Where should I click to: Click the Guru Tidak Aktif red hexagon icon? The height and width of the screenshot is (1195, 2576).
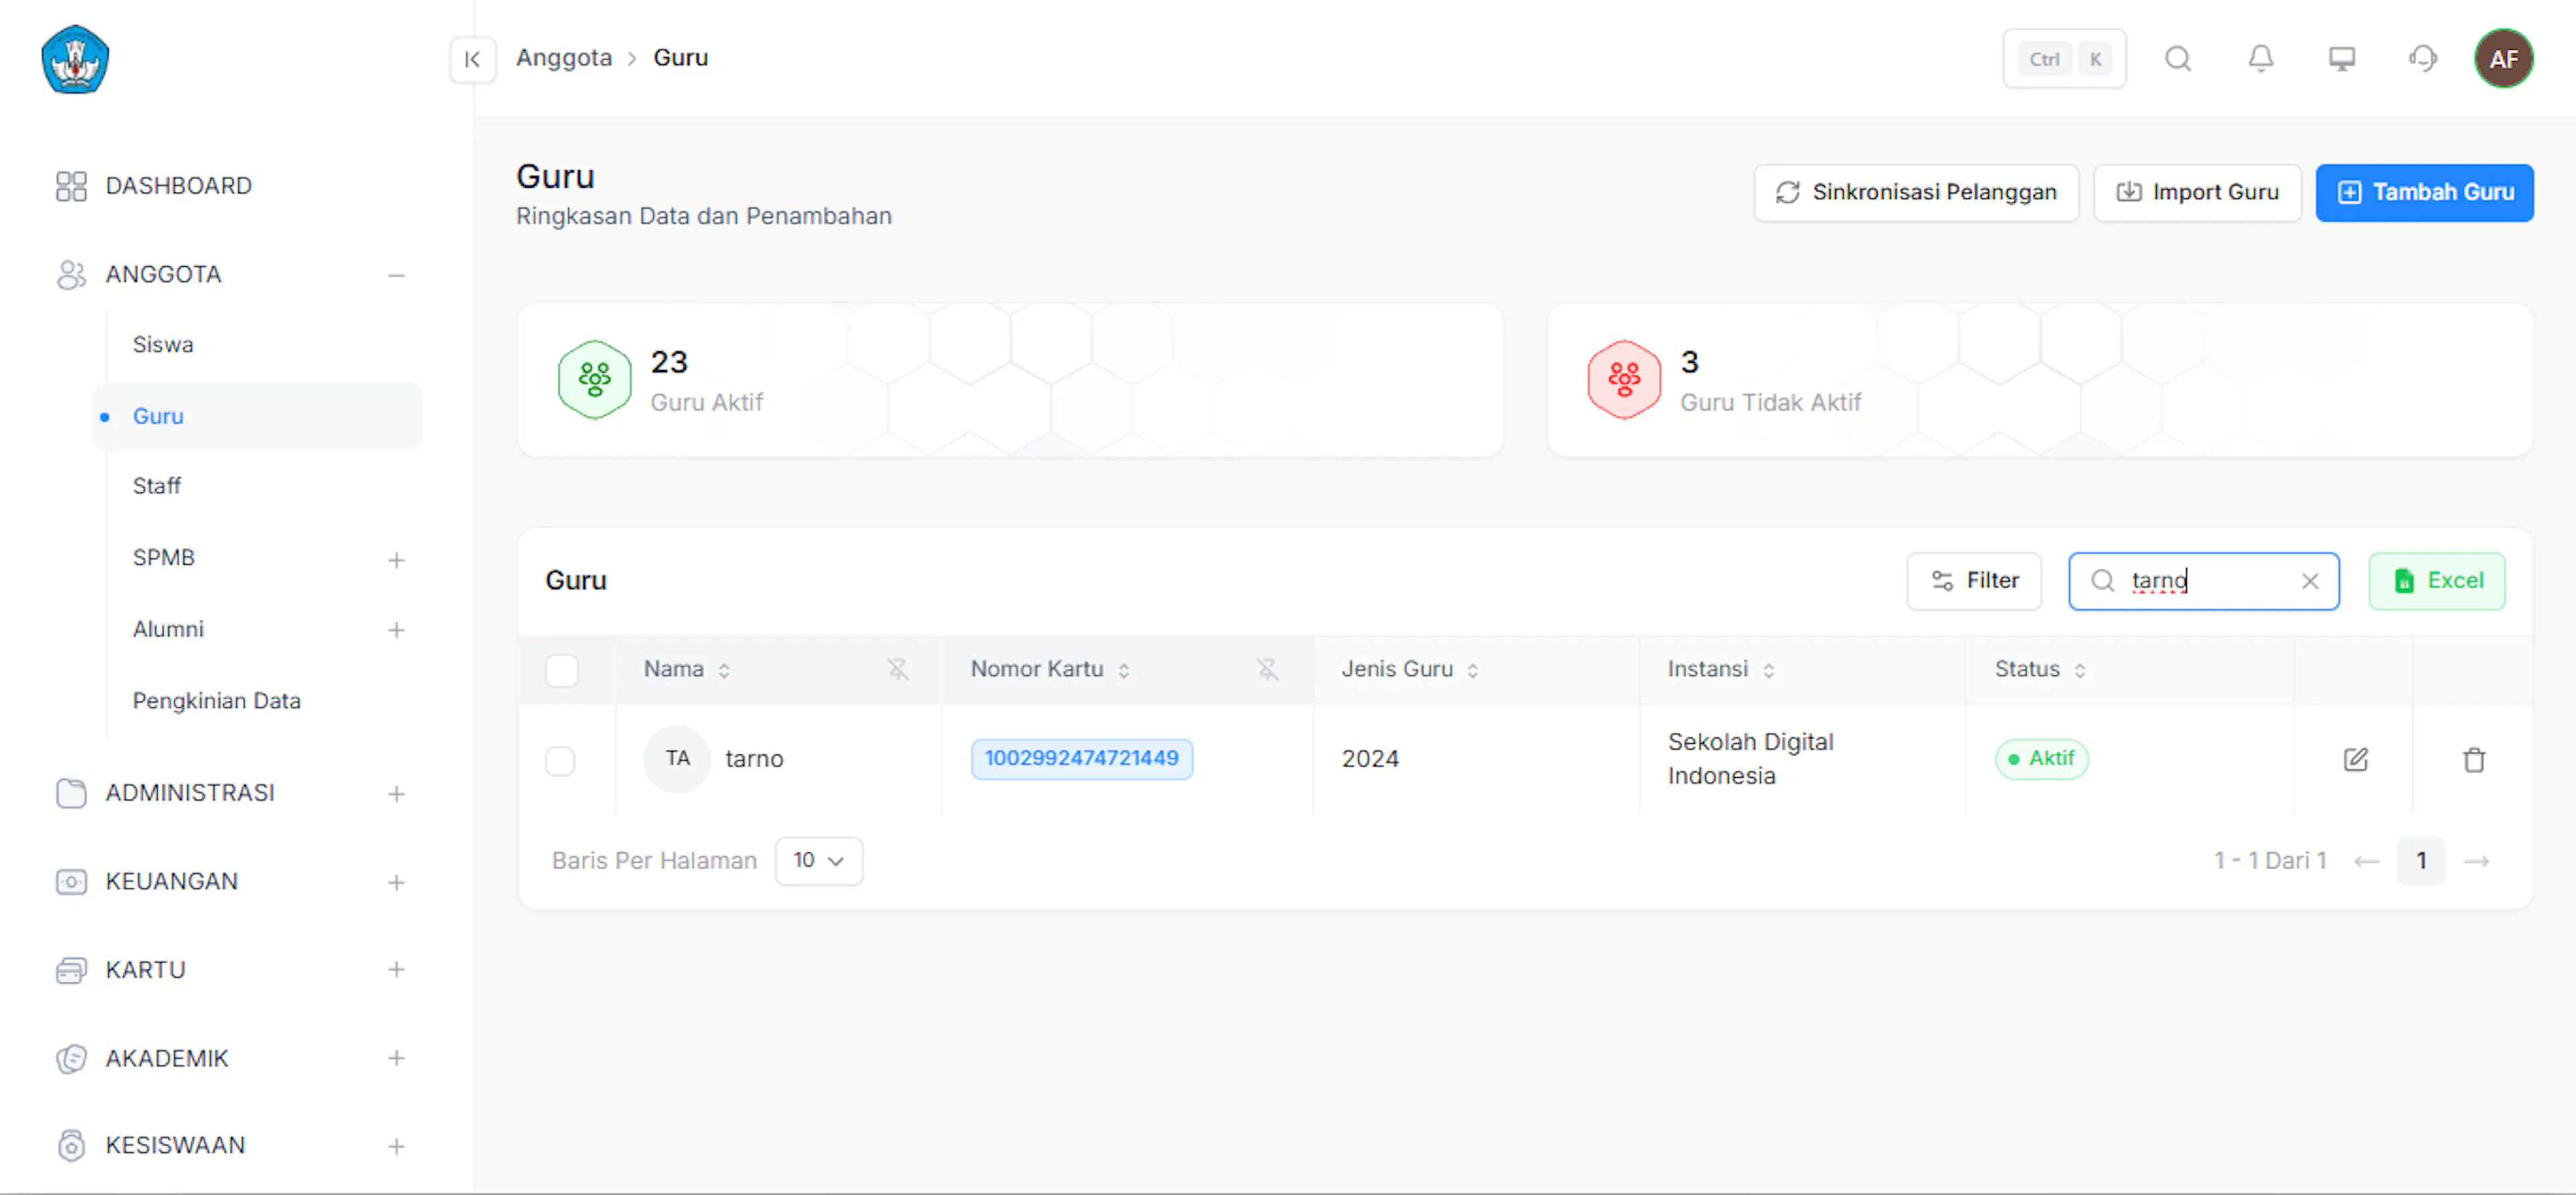(x=1624, y=379)
